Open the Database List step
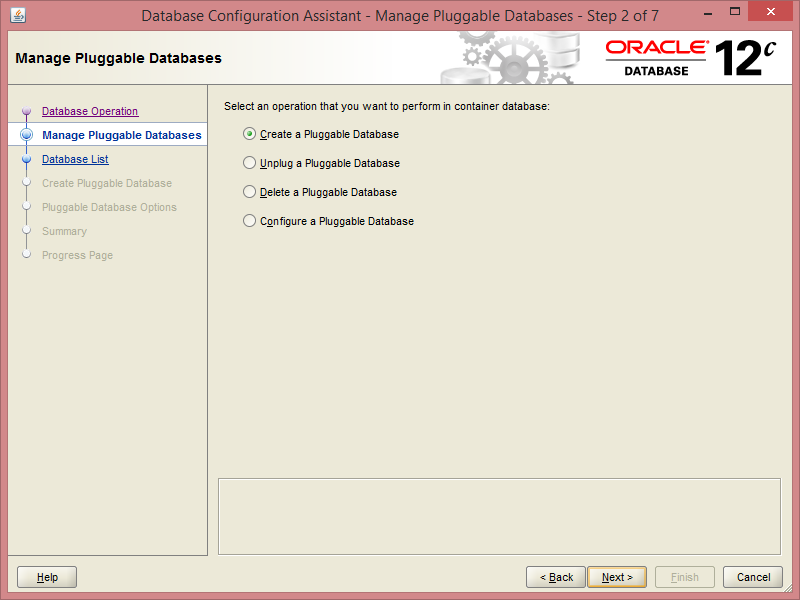 coord(75,159)
